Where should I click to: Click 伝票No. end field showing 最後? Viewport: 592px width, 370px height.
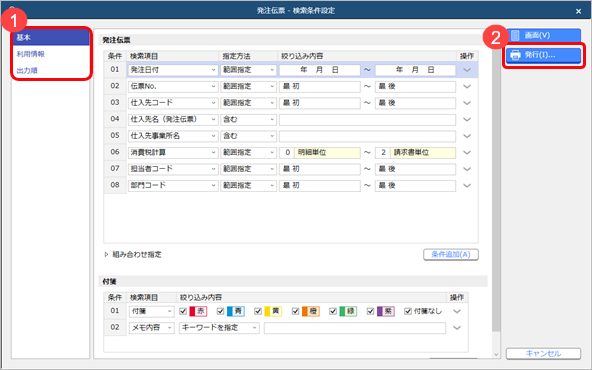pyautogui.click(x=415, y=86)
